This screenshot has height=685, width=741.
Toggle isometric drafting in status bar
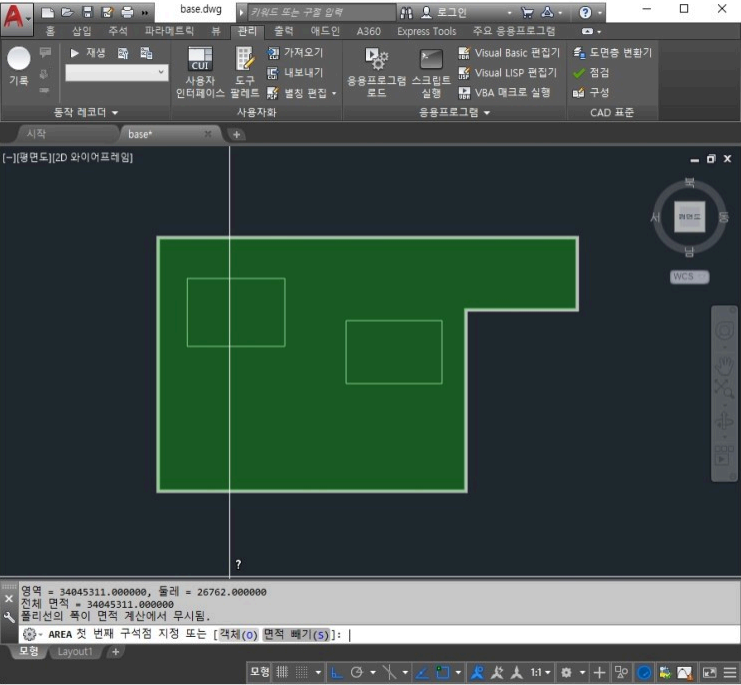coord(389,672)
